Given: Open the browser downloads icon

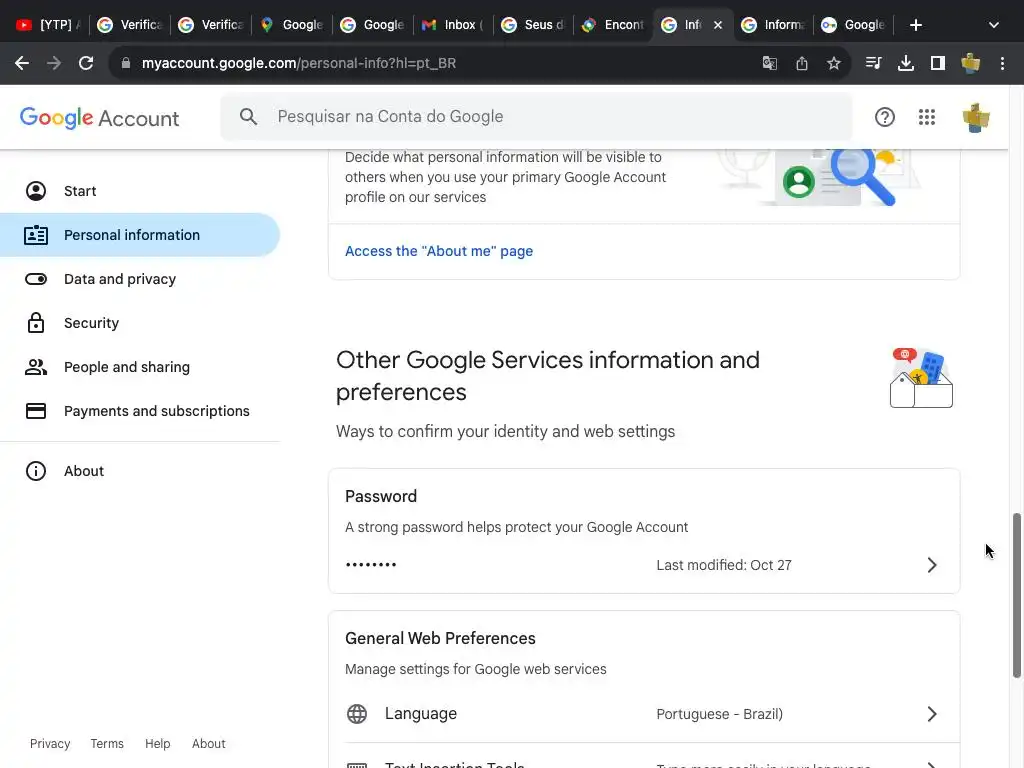Looking at the screenshot, I should [x=906, y=63].
